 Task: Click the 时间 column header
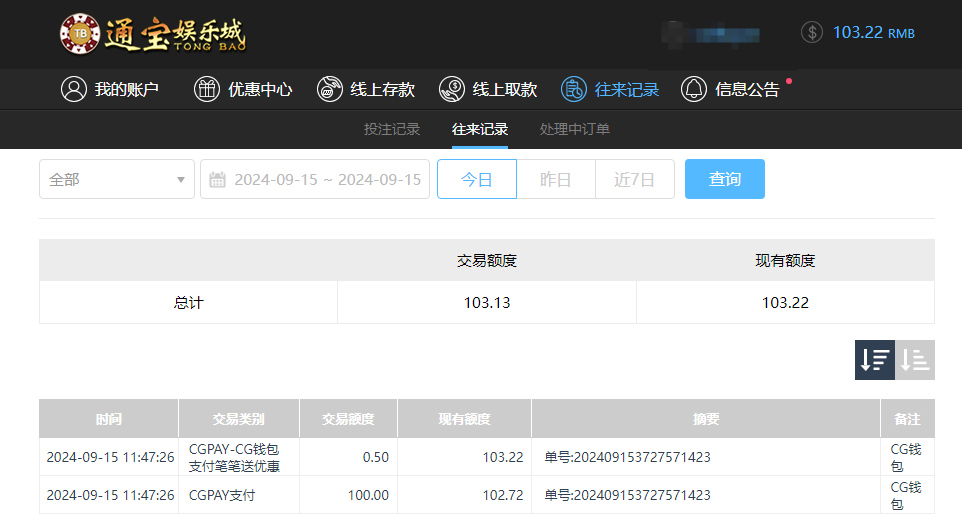click(x=109, y=419)
